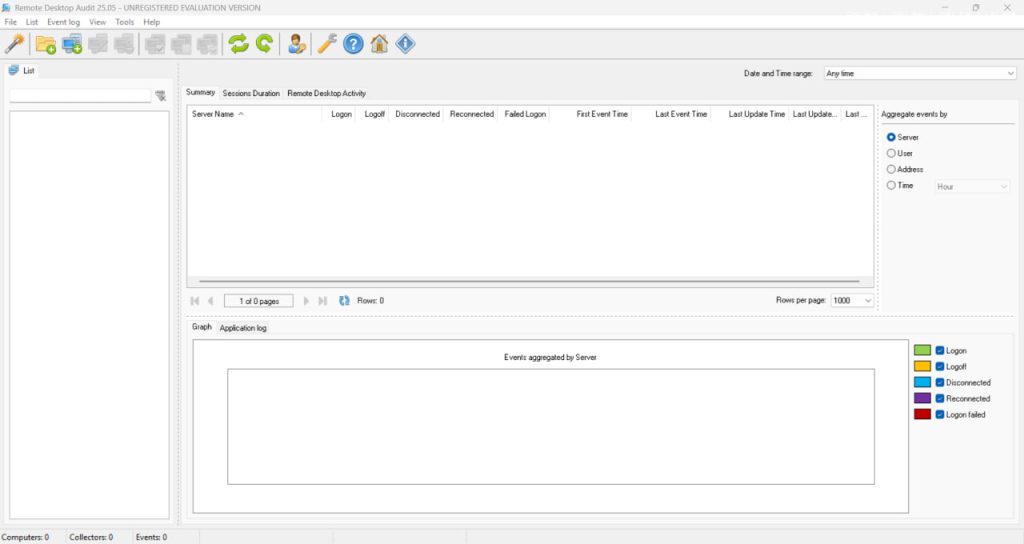This screenshot has height=544, width=1024.
Task: Open the File menu
Action: 10,22
